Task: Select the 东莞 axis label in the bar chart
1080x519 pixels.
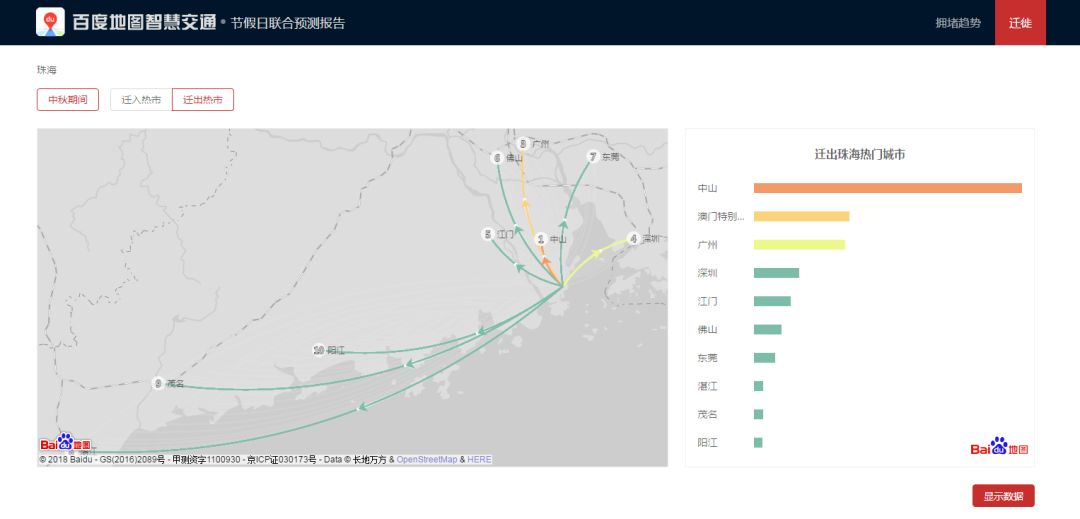Action: tap(707, 358)
